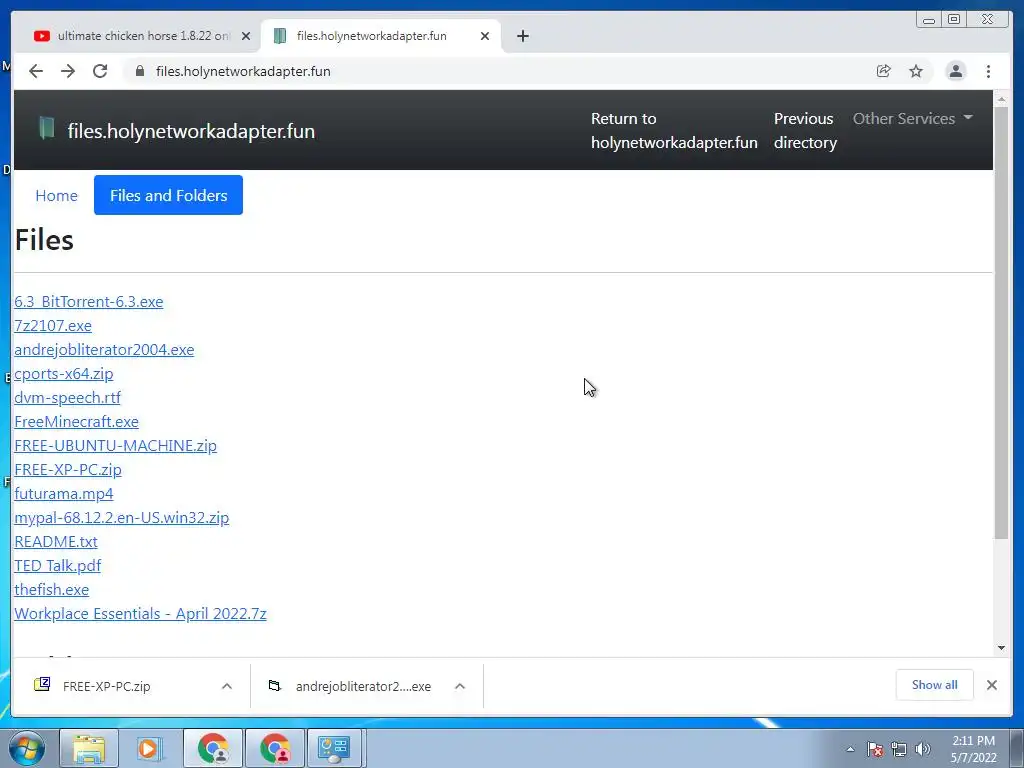Go back to the previous page
Image resolution: width=1024 pixels, height=768 pixels.
tap(36, 71)
